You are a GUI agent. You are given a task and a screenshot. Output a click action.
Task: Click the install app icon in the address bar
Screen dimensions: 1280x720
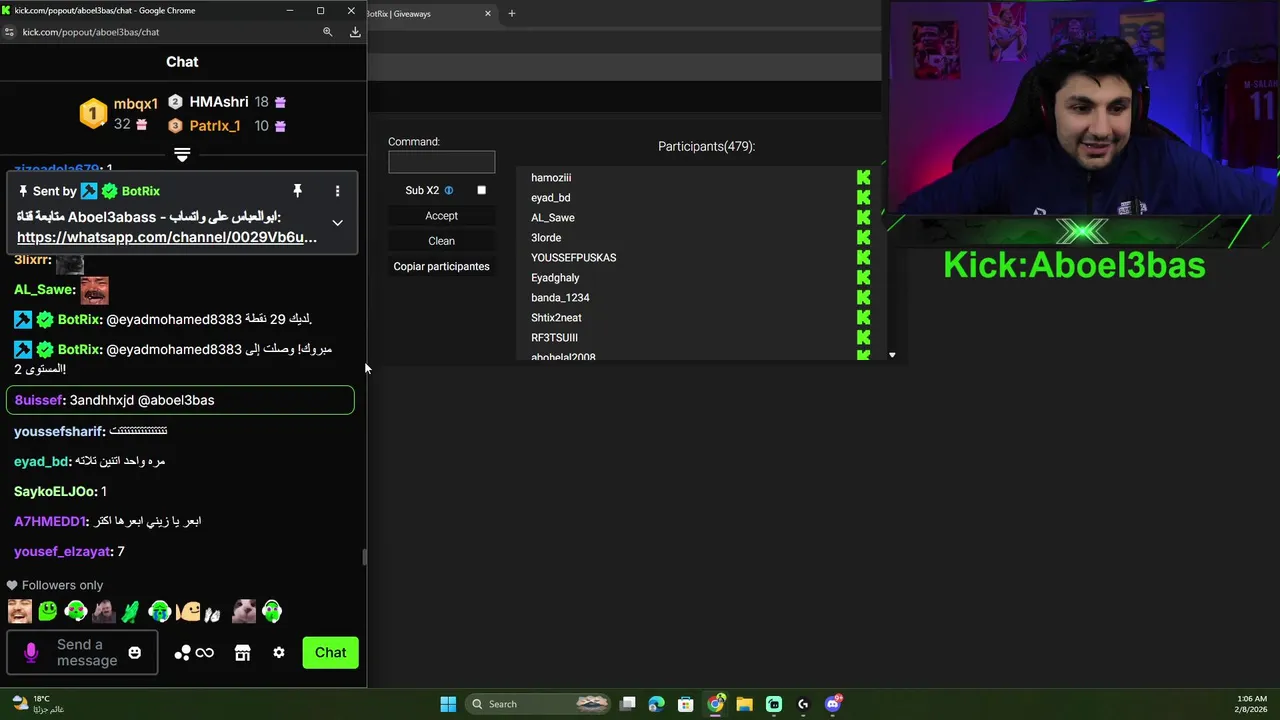click(x=355, y=32)
